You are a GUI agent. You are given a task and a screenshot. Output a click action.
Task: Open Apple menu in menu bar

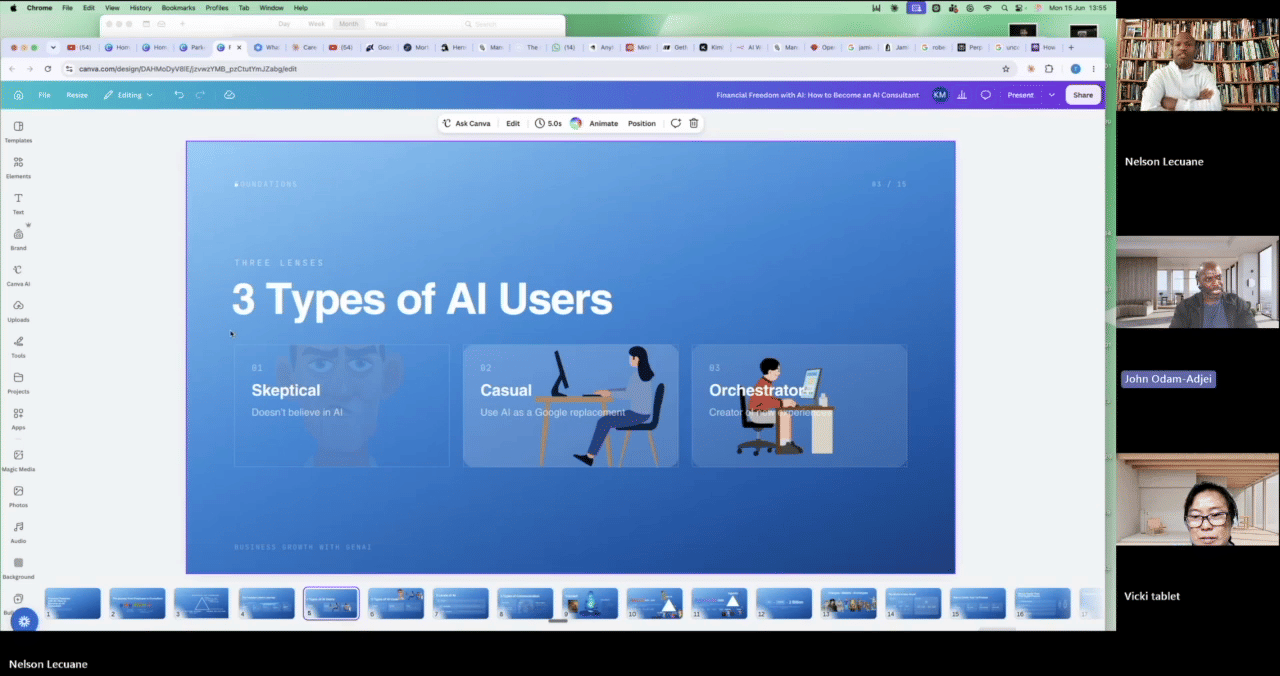pyautogui.click(x=13, y=8)
